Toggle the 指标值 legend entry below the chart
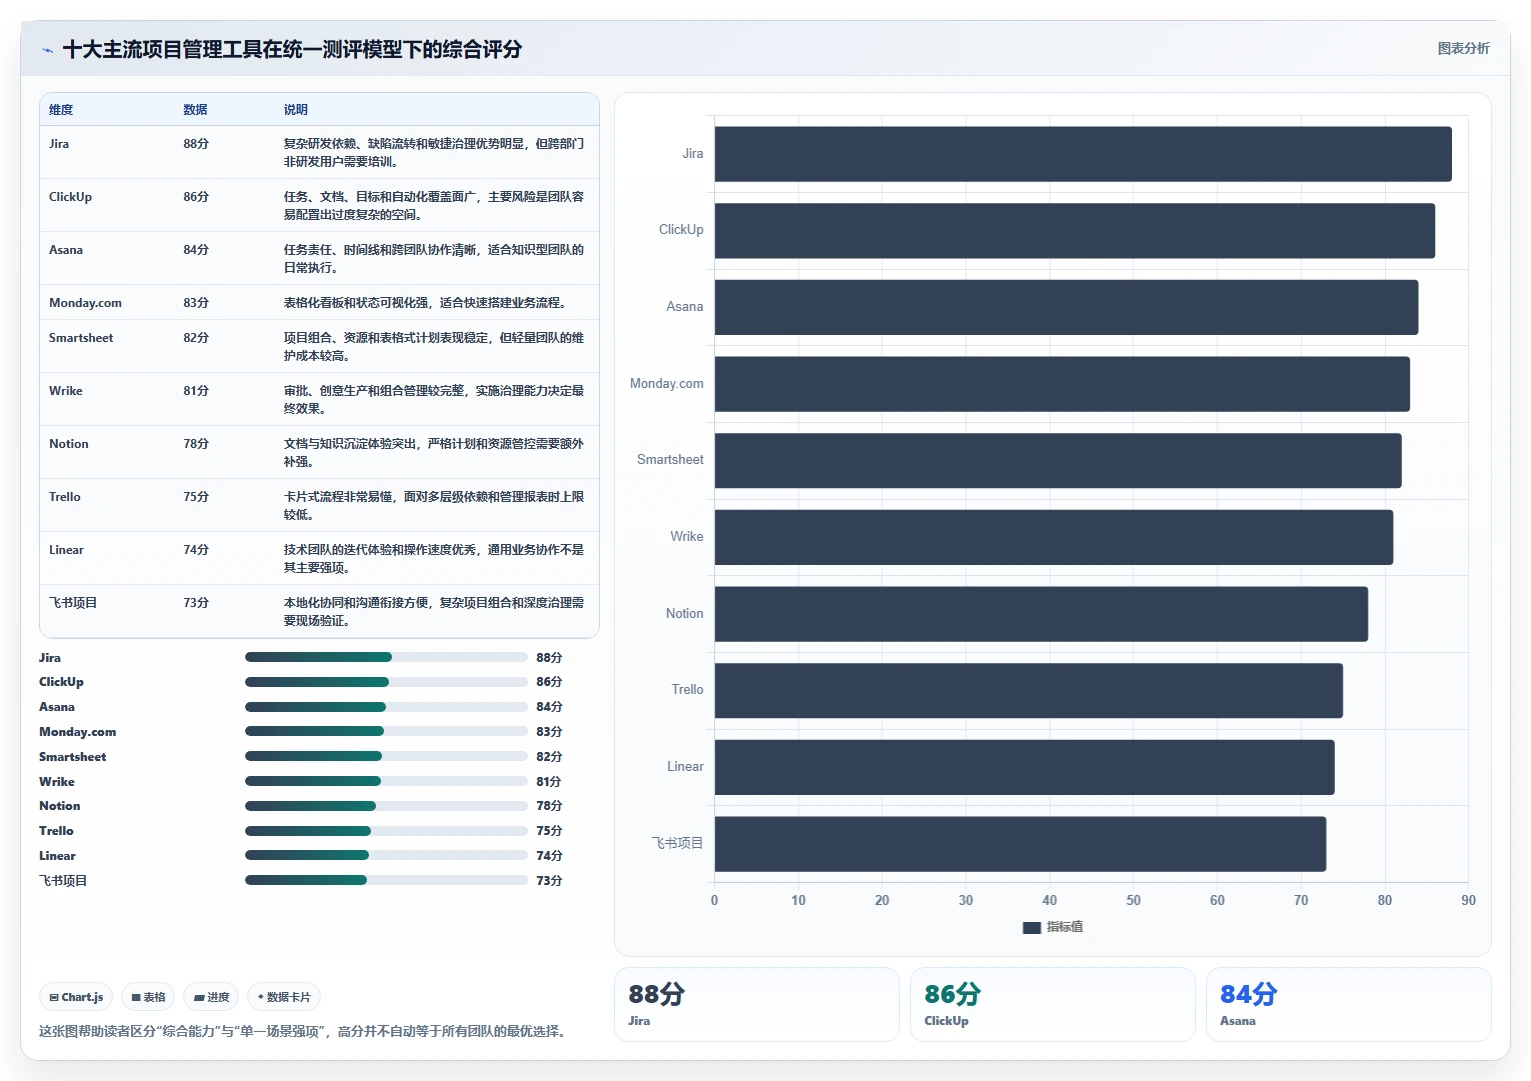1531x1081 pixels. pos(1053,927)
